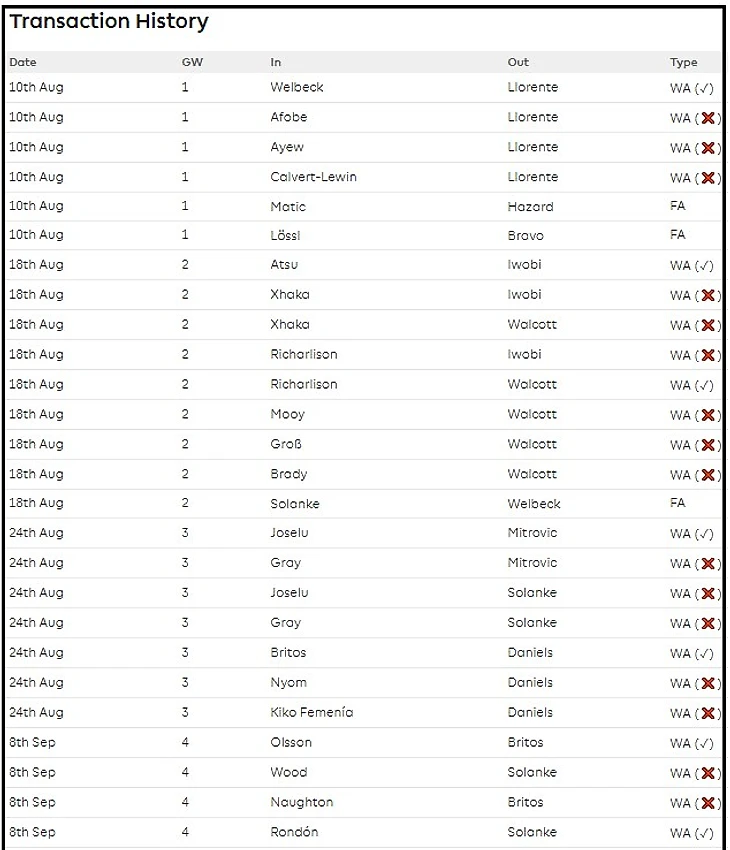The image size is (730, 850).
Task: Select the red X in Calvert-Lewin row
Action: 708,178
